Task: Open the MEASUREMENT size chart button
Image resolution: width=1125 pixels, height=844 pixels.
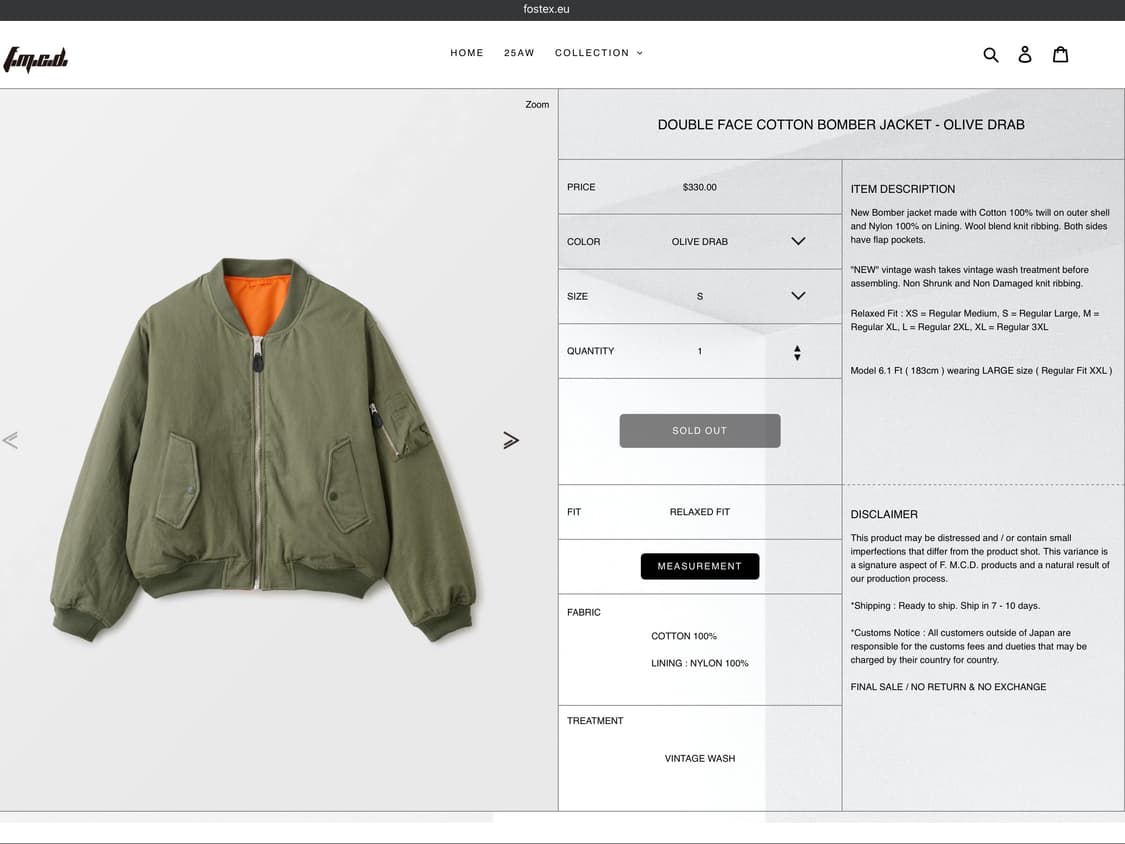Action: pos(699,566)
